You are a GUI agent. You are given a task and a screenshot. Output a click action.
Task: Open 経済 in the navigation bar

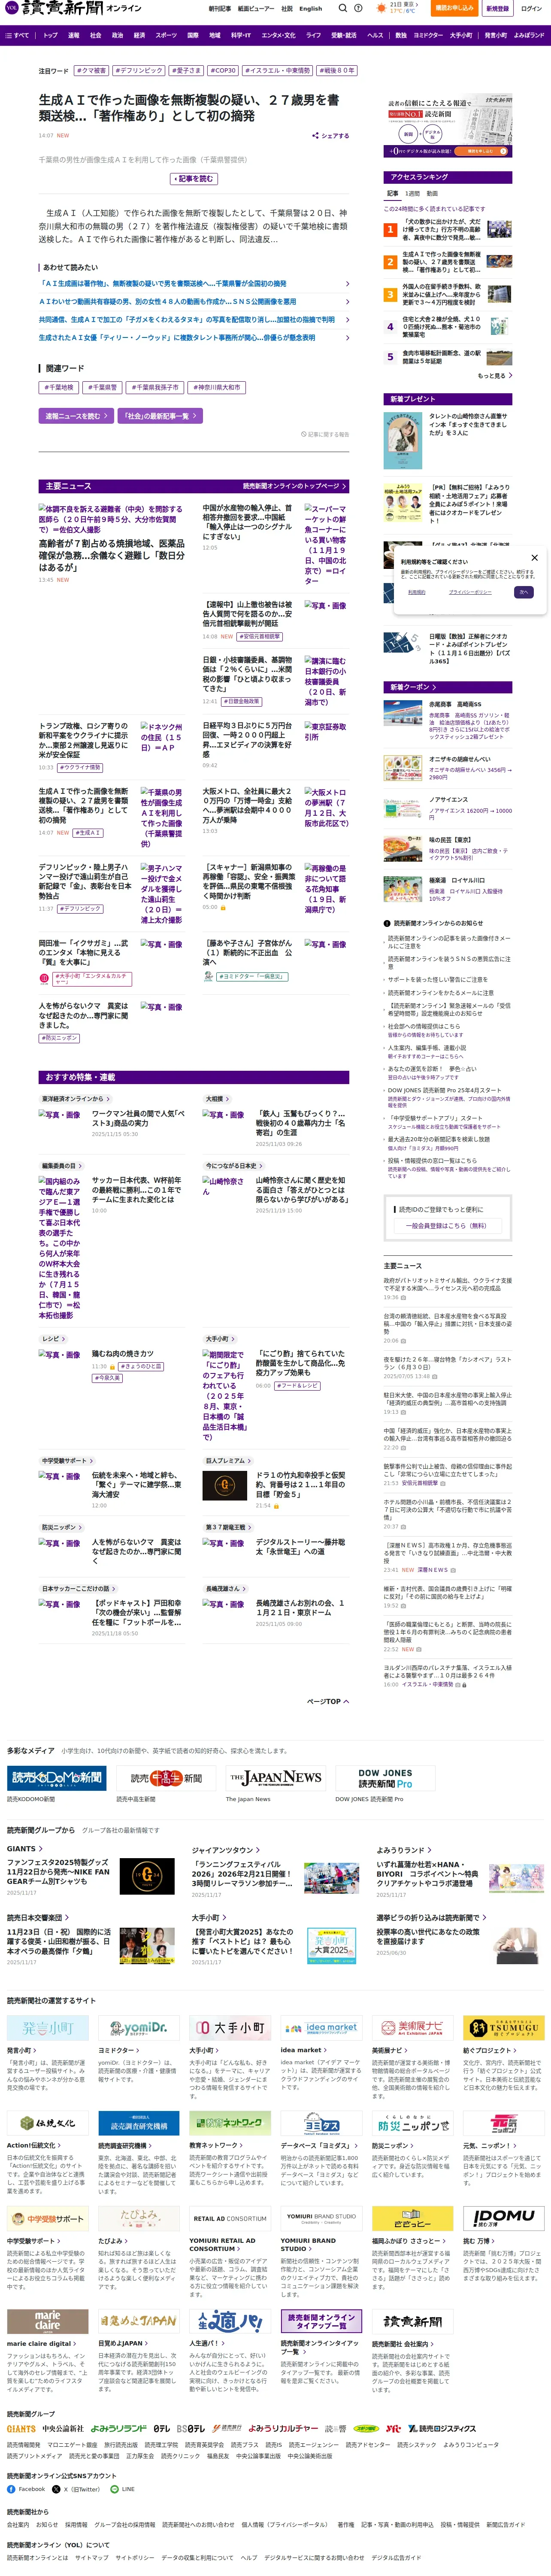(x=140, y=35)
